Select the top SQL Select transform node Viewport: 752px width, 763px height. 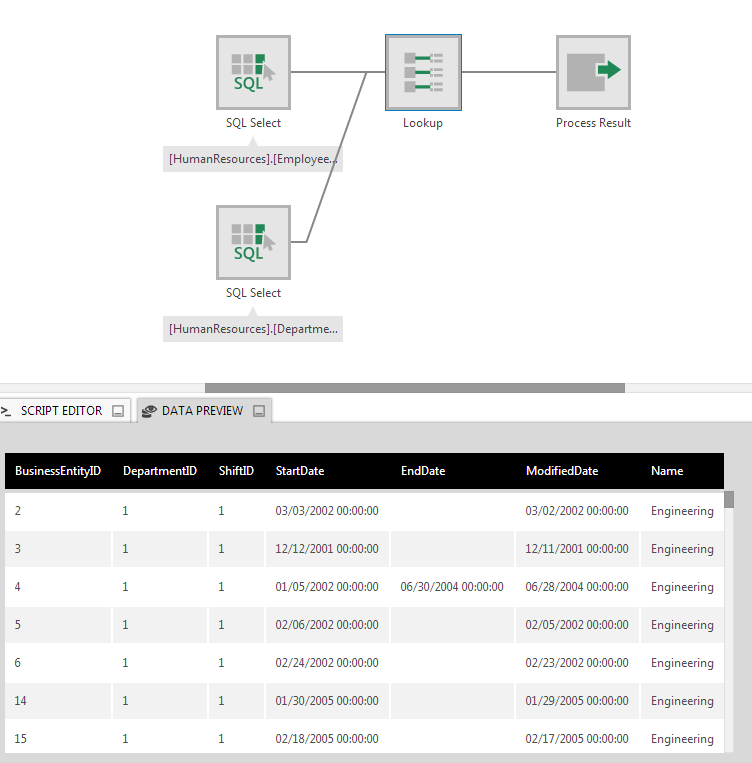point(253,72)
